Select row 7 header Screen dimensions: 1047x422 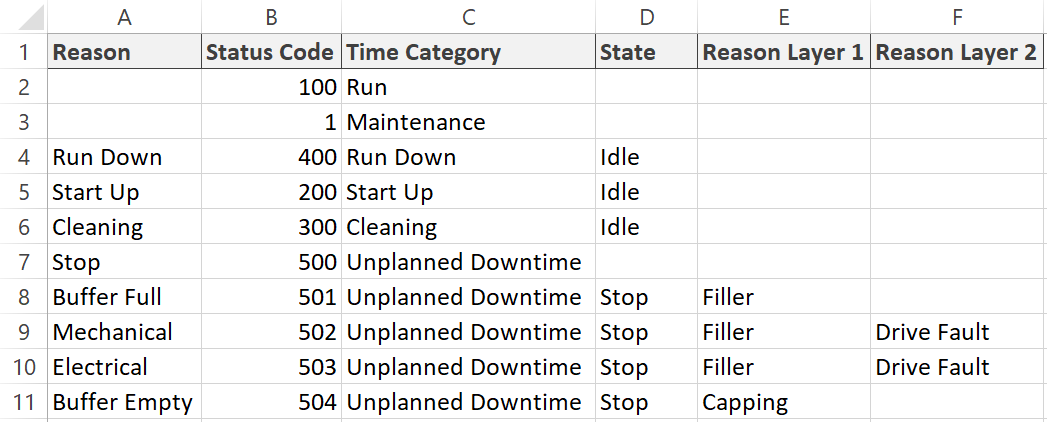(23, 262)
